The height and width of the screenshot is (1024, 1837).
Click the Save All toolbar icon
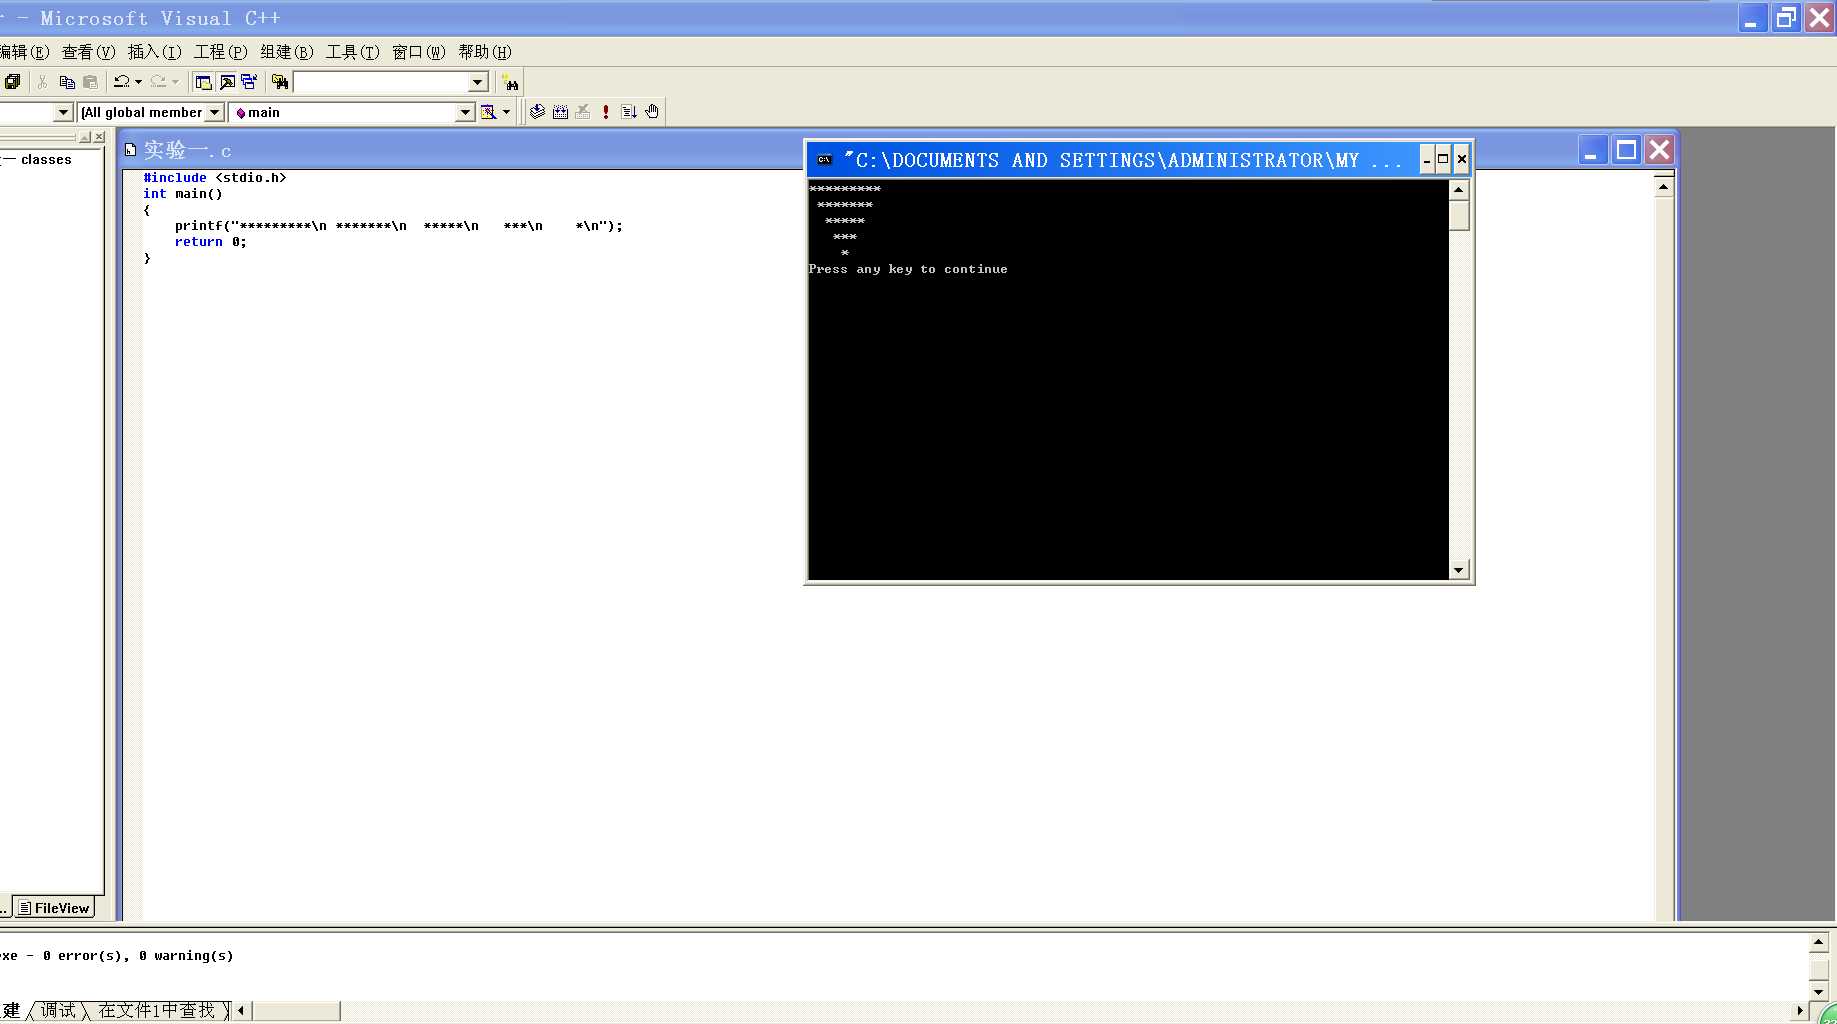click(x=12, y=82)
